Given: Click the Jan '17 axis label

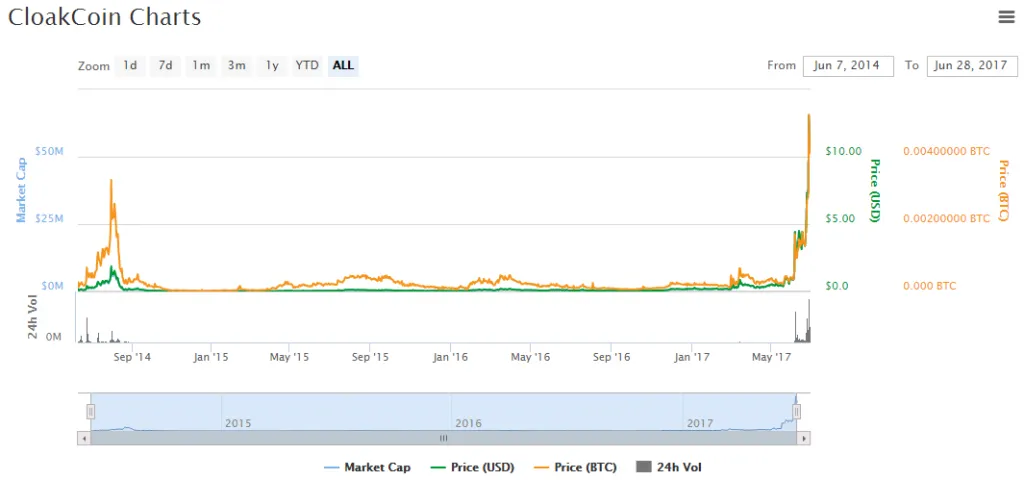Looking at the screenshot, I should pos(692,357).
